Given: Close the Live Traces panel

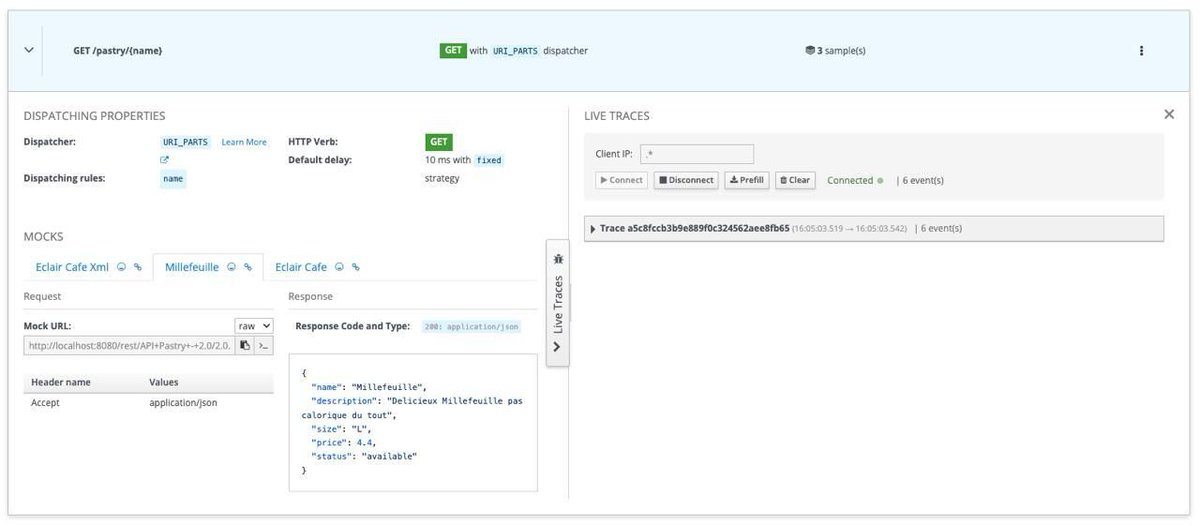Looking at the screenshot, I should [1169, 114].
